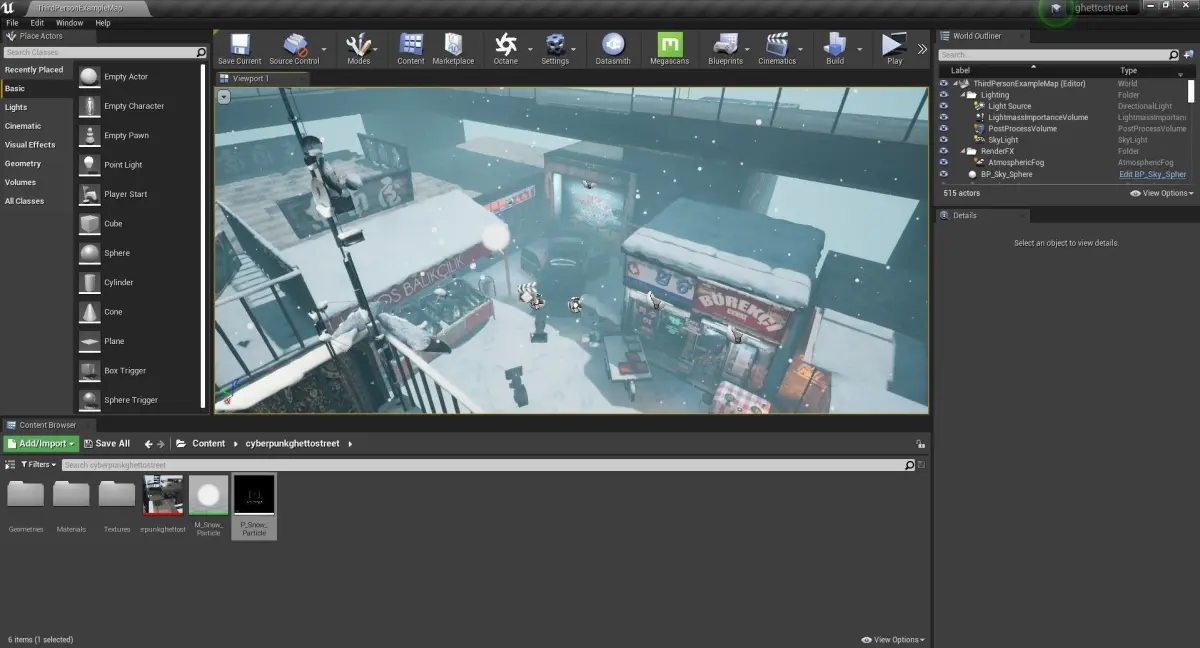Image resolution: width=1200 pixels, height=648 pixels.
Task: Toggle visibility of AtmosphericFog actor
Action: coord(943,162)
